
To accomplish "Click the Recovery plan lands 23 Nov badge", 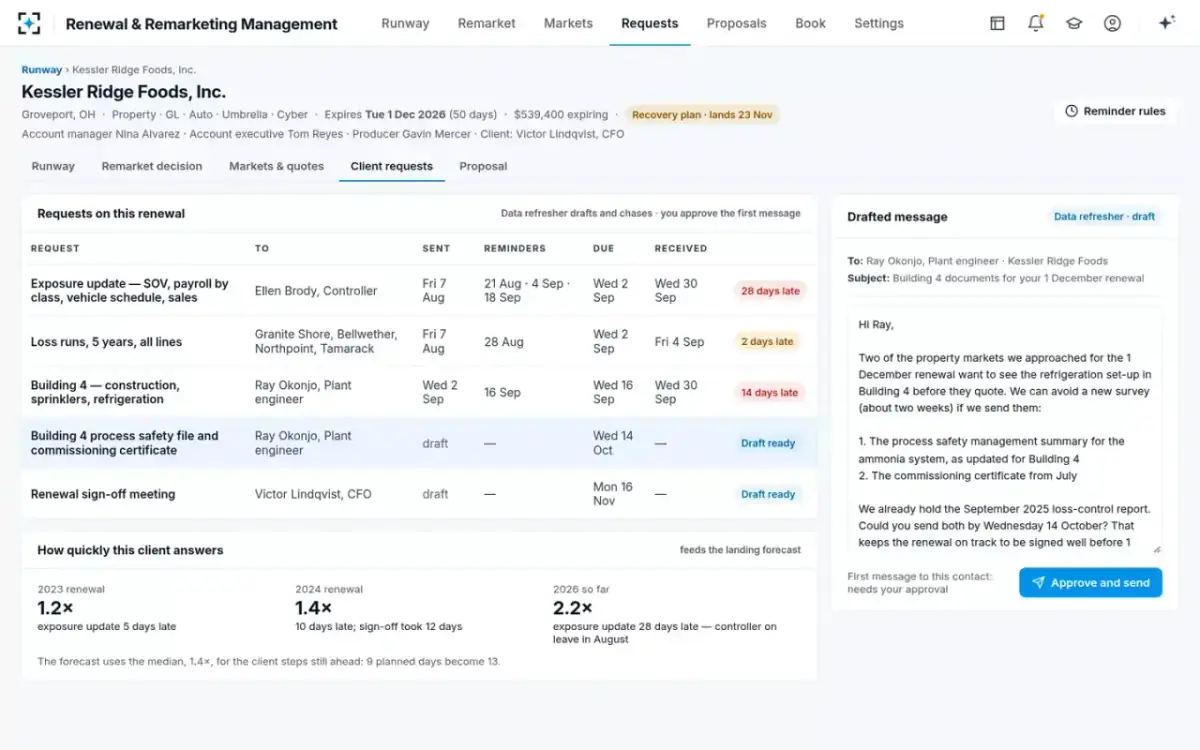I will pyautogui.click(x=702, y=115).
